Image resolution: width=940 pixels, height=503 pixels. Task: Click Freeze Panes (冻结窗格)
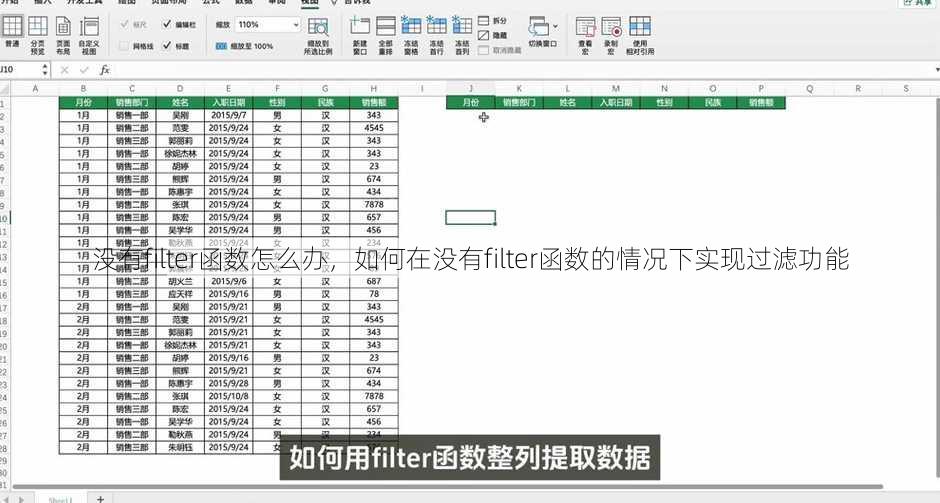[411, 35]
